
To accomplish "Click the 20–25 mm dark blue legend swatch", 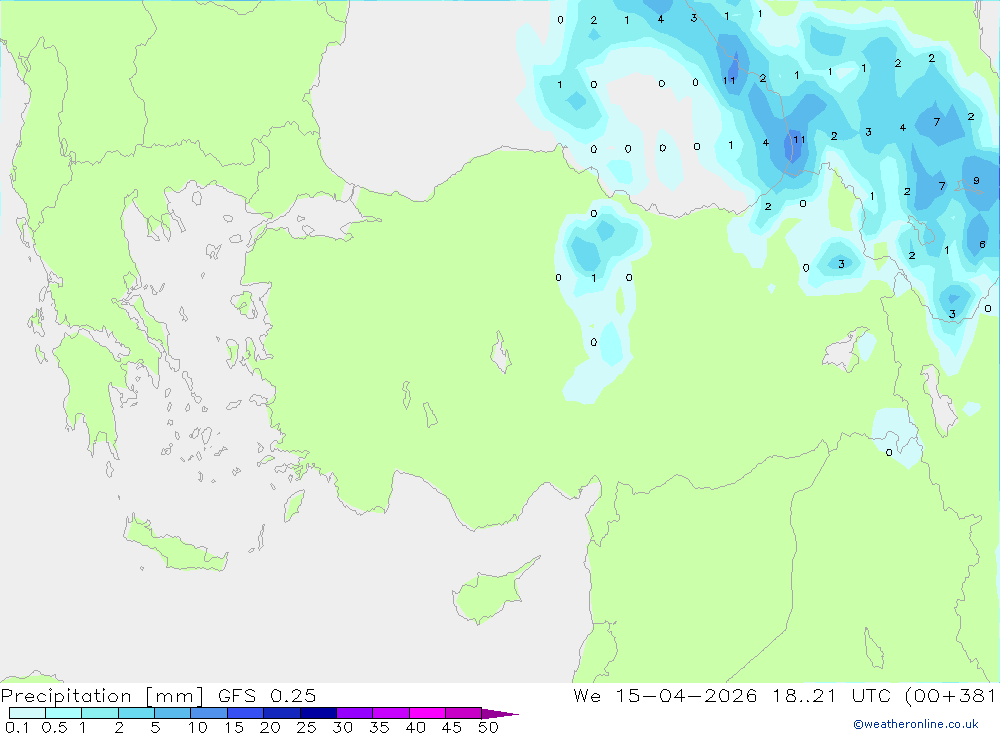I will (281, 713).
